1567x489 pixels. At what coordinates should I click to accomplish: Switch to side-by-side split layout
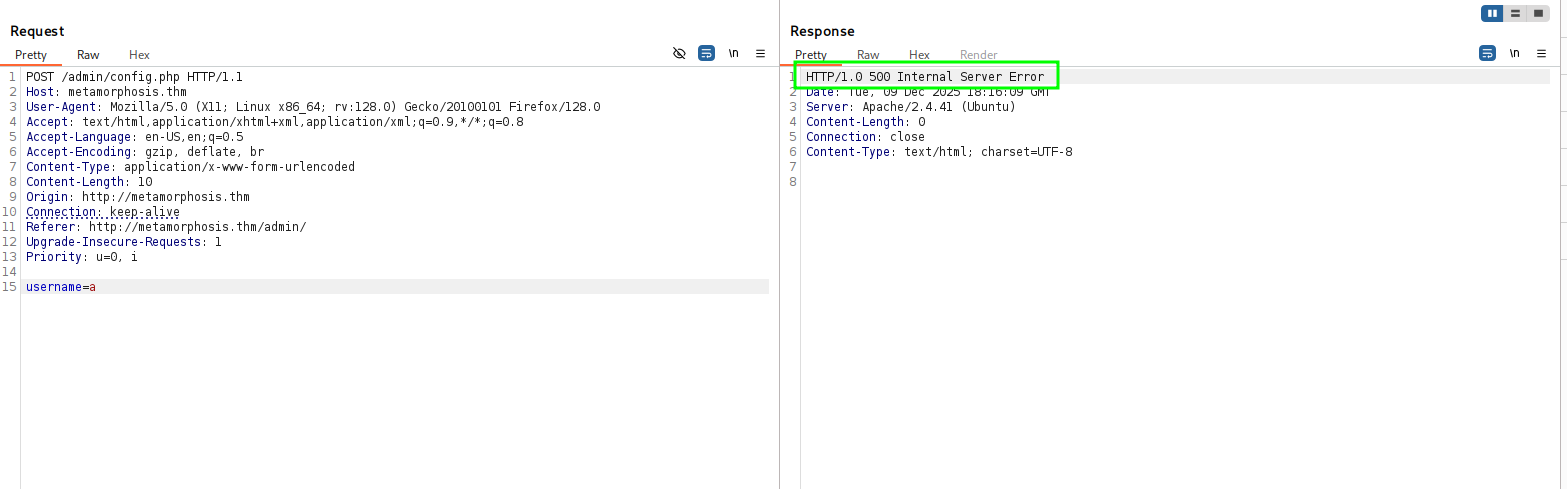[x=1493, y=13]
